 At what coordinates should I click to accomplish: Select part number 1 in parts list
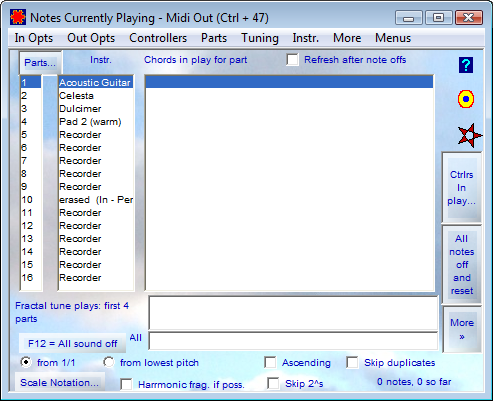coord(31,83)
